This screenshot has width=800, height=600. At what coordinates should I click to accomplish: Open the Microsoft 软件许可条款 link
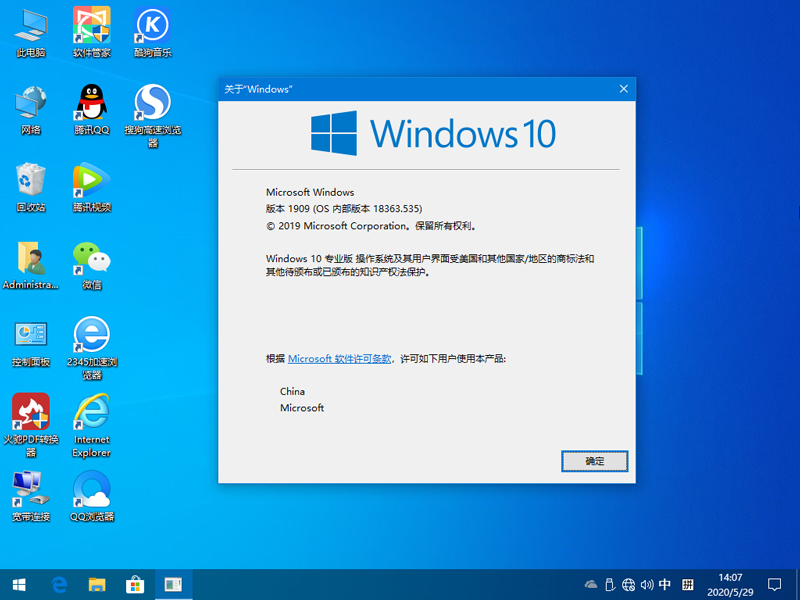point(339,358)
